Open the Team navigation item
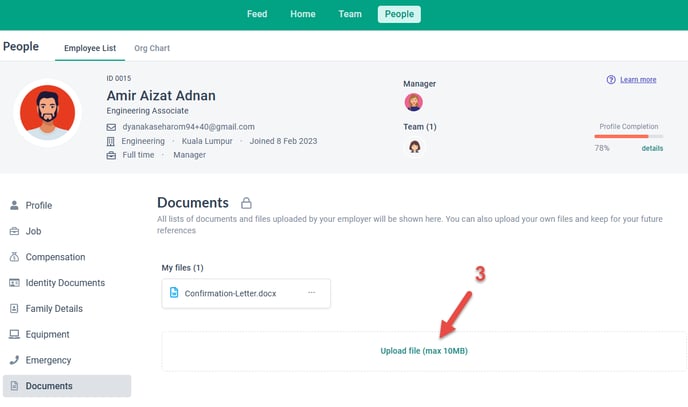Image resolution: width=688 pixels, height=407 pixels. (350, 14)
